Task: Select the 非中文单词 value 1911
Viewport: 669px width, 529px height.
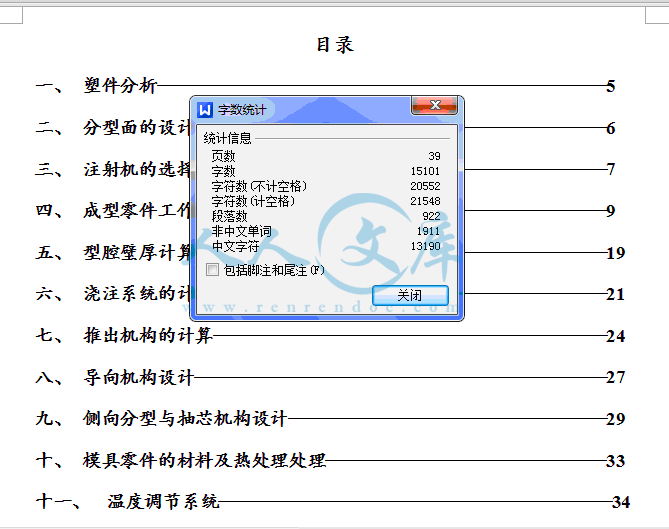Action: tap(428, 231)
